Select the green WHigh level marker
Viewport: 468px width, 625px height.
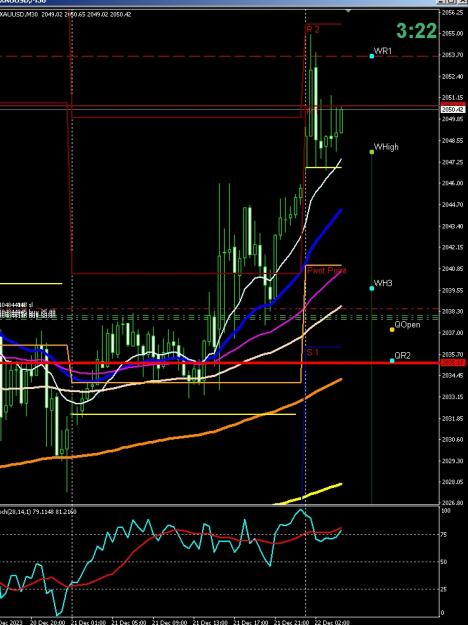pyautogui.click(x=372, y=152)
